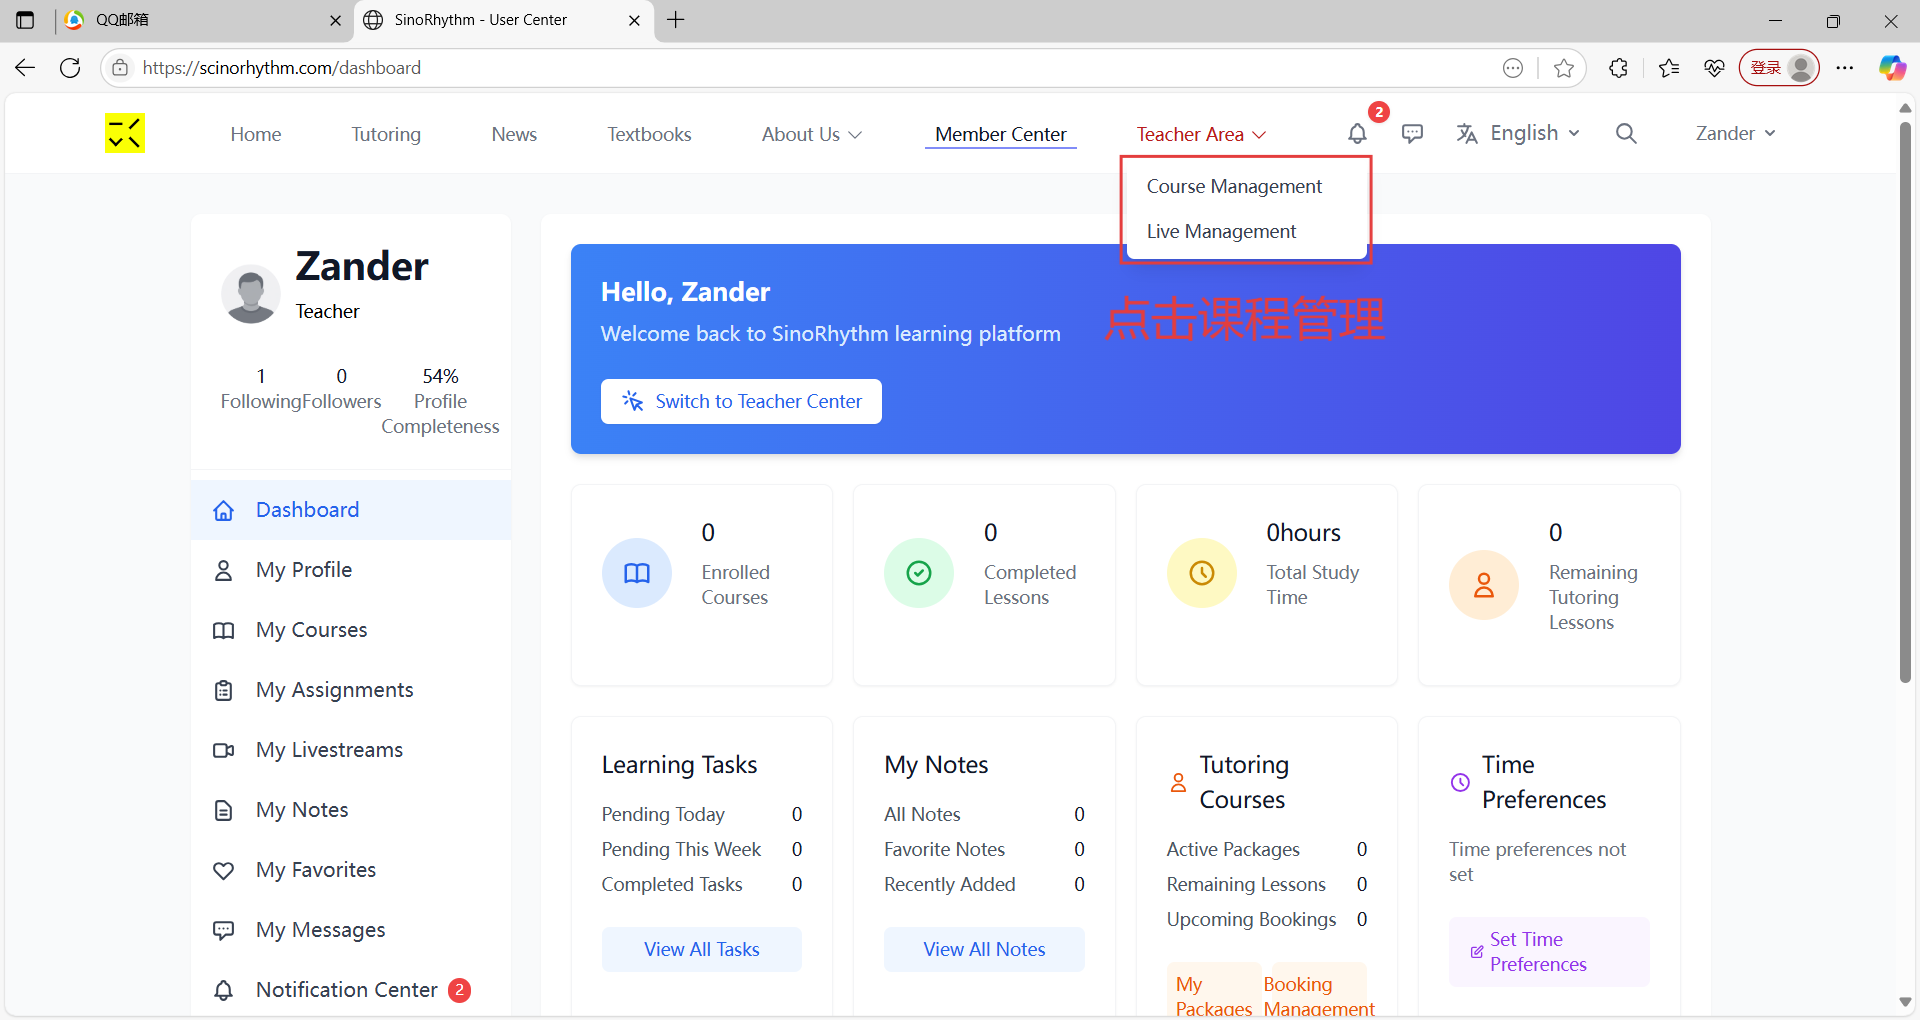The image size is (1920, 1020).
Task: Click the Active Packages row
Action: click(1267, 849)
